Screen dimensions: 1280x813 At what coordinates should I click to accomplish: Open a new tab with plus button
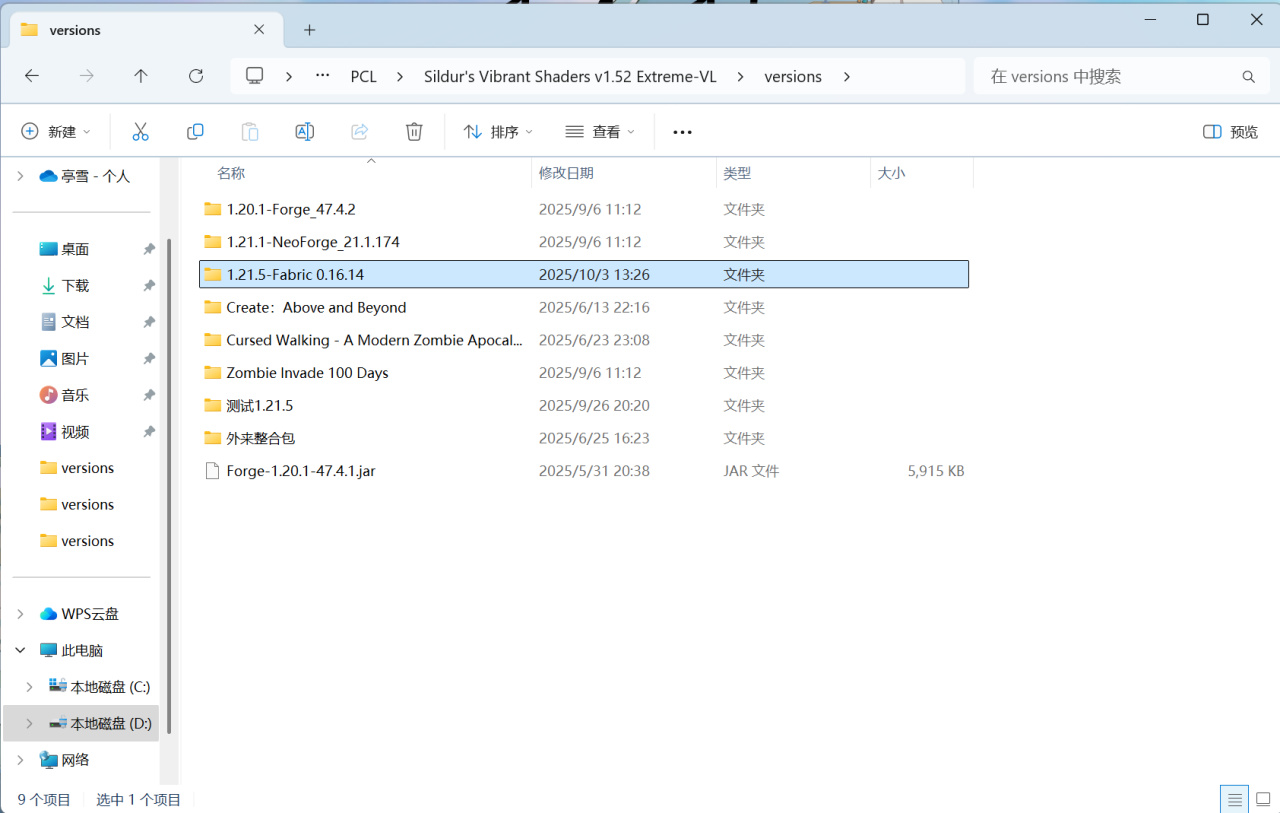click(309, 30)
